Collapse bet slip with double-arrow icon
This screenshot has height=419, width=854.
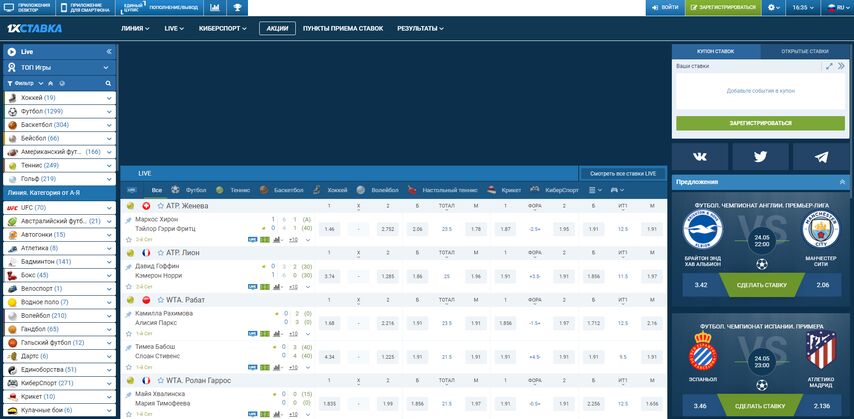841,66
